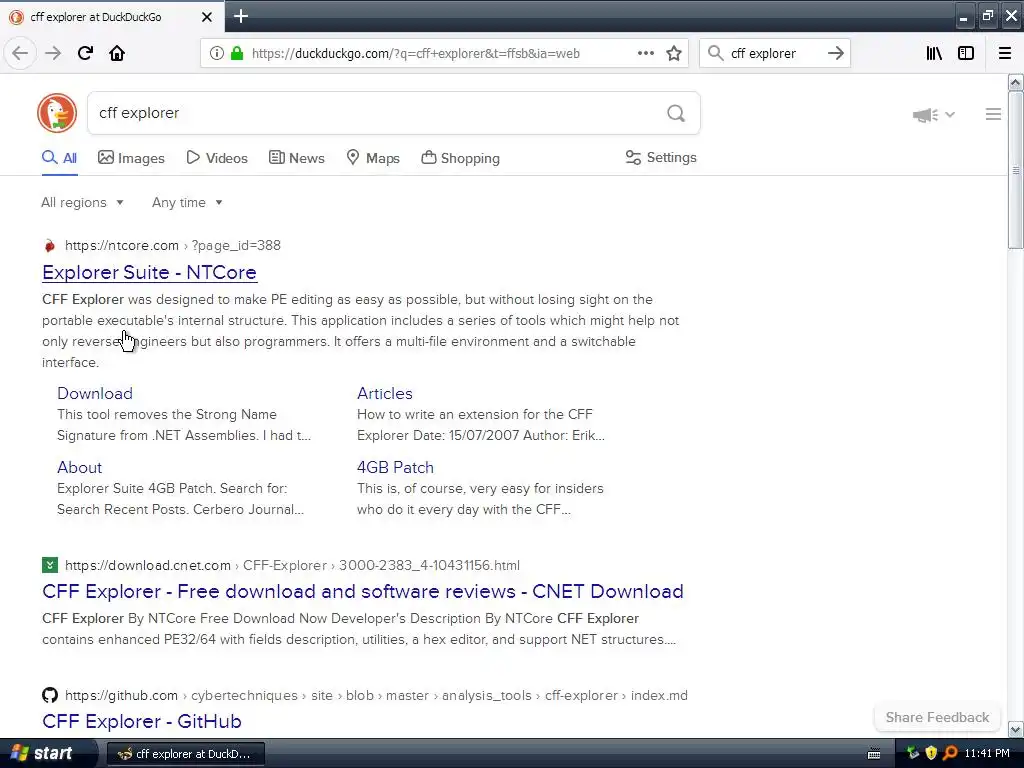Click the security shield tray icon

(931, 754)
